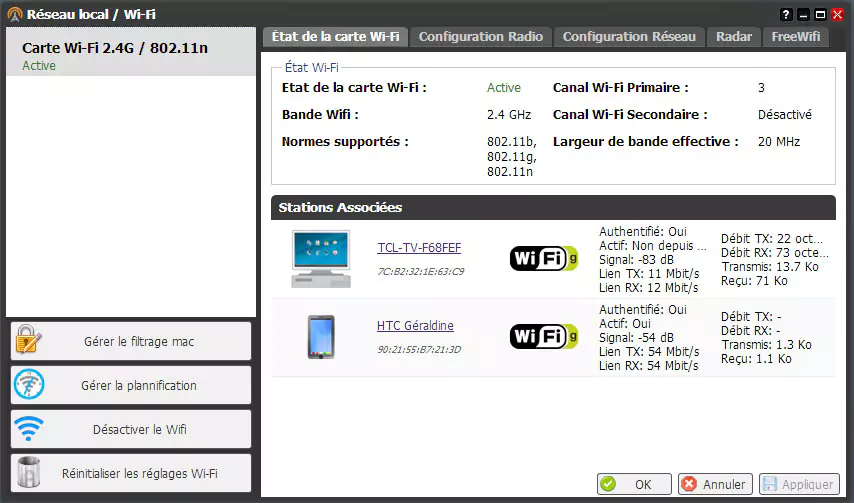
Task: Click the padlock icon for MAC filtering
Action: pos(27,340)
